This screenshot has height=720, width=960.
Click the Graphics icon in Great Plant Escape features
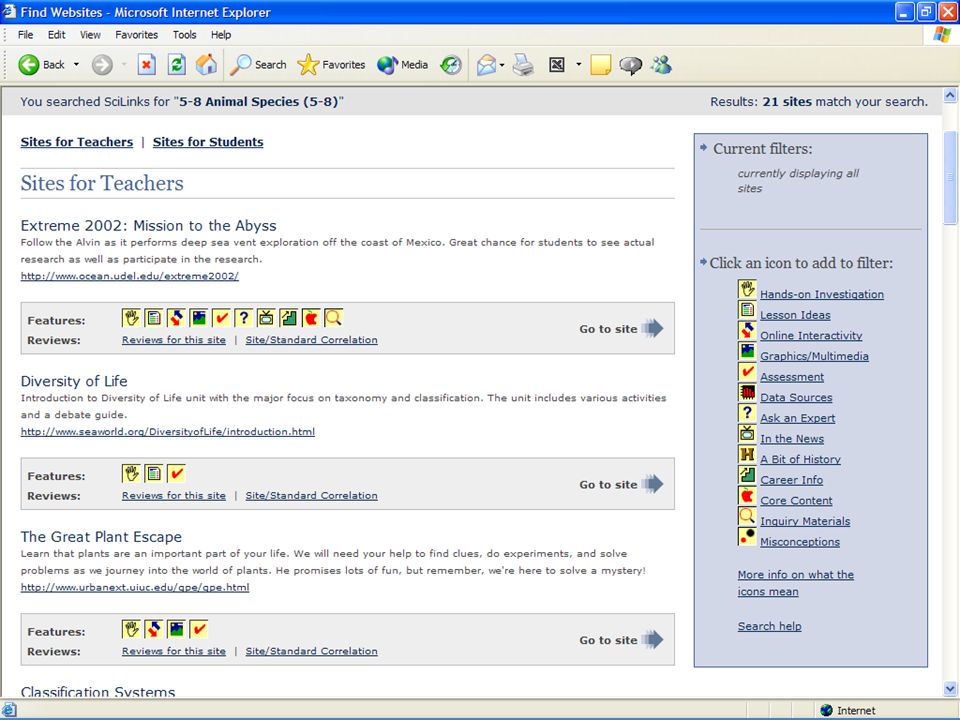tap(176, 629)
